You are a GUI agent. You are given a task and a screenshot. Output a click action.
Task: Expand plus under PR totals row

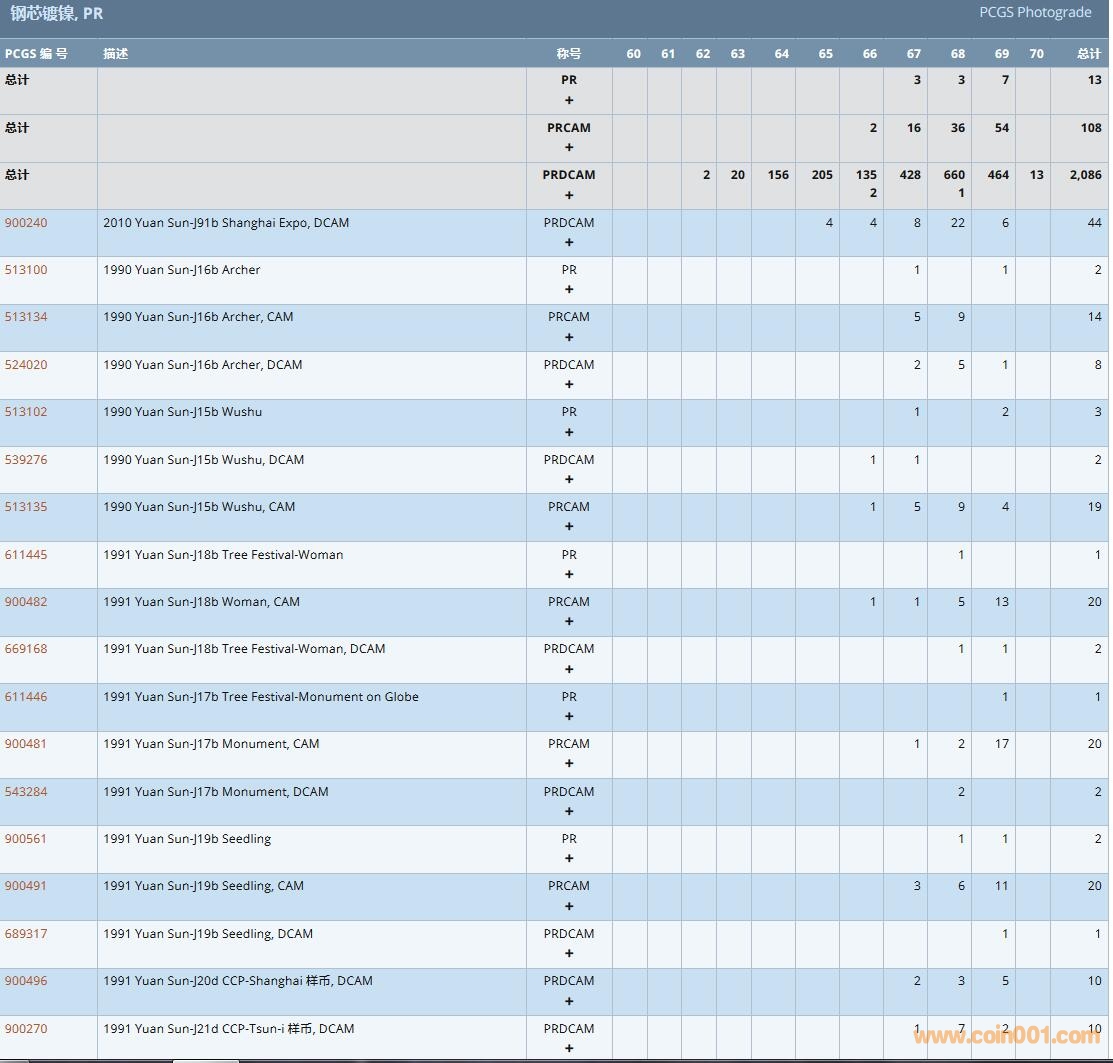(569, 100)
